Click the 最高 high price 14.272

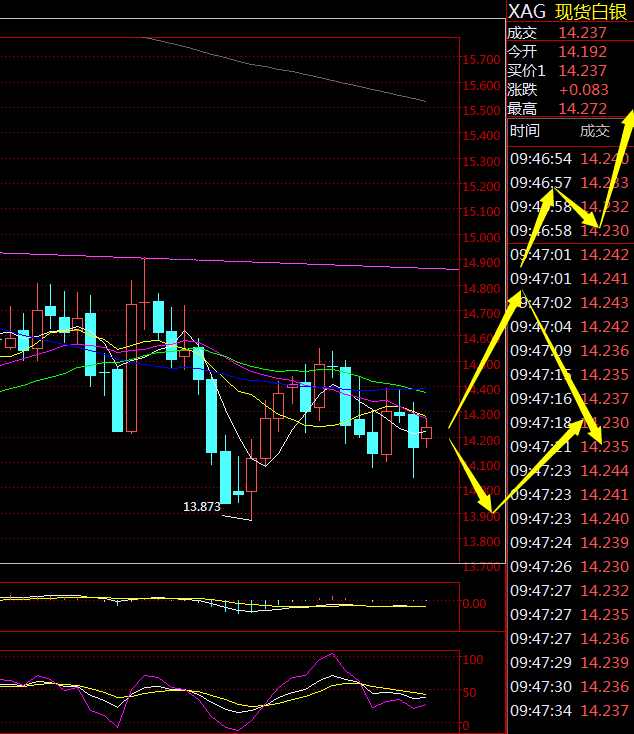coord(582,109)
